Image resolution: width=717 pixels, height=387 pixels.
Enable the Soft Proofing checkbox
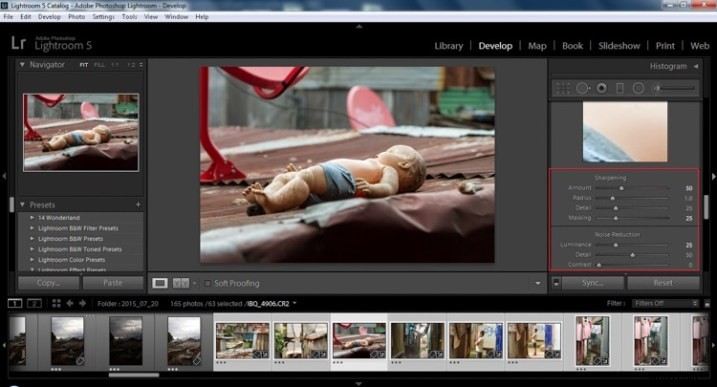tap(207, 283)
